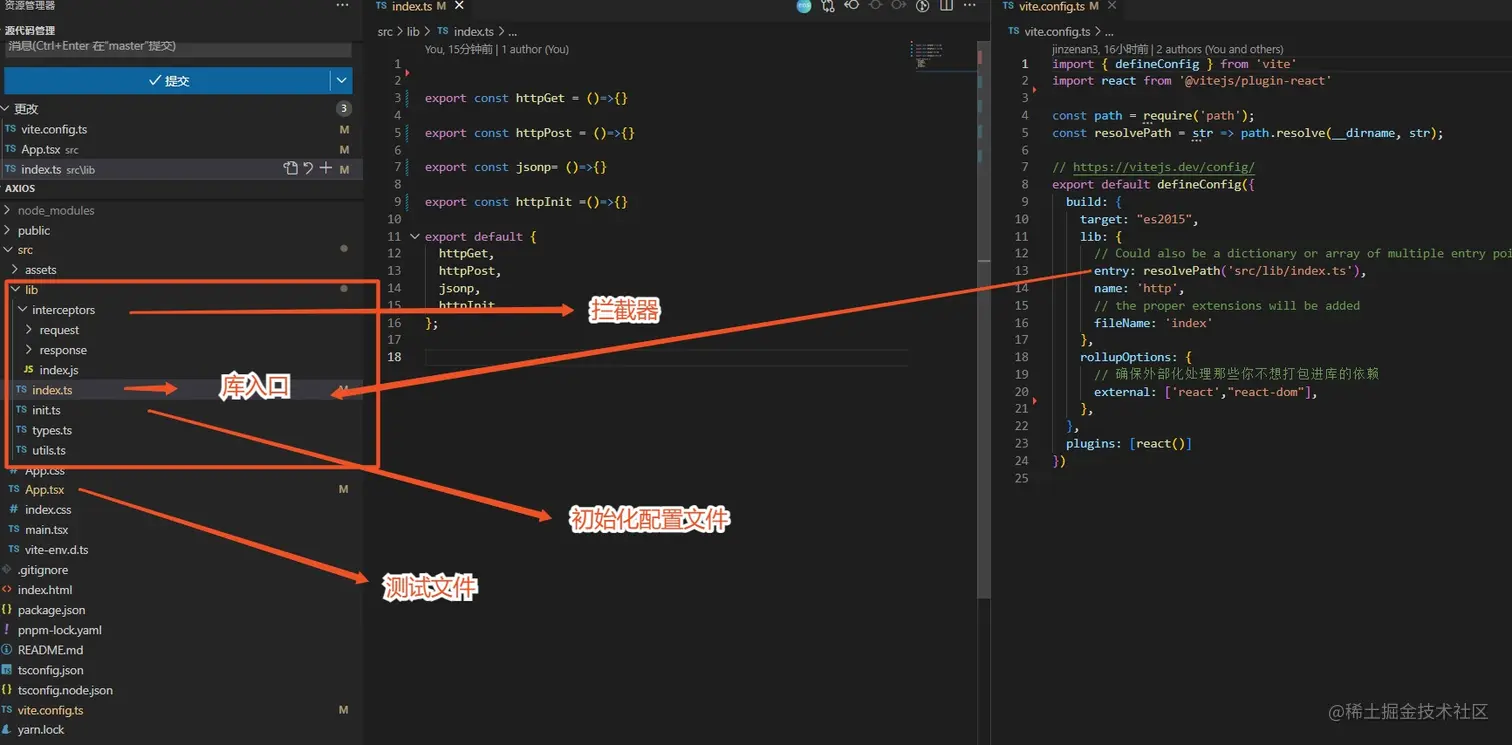Expand the node_modules folder
The height and width of the screenshot is (745, 1512).
(x=56, y=210)
